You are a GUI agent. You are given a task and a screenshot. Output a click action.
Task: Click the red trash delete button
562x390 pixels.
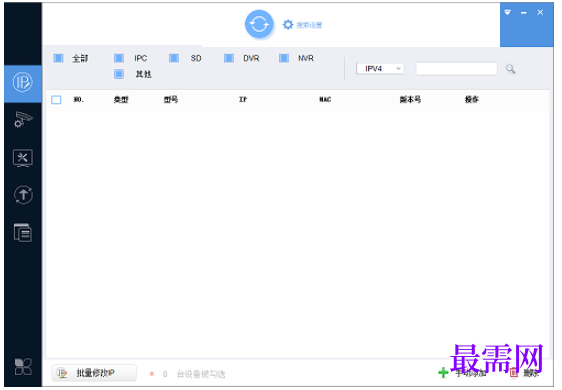point(524,373)
